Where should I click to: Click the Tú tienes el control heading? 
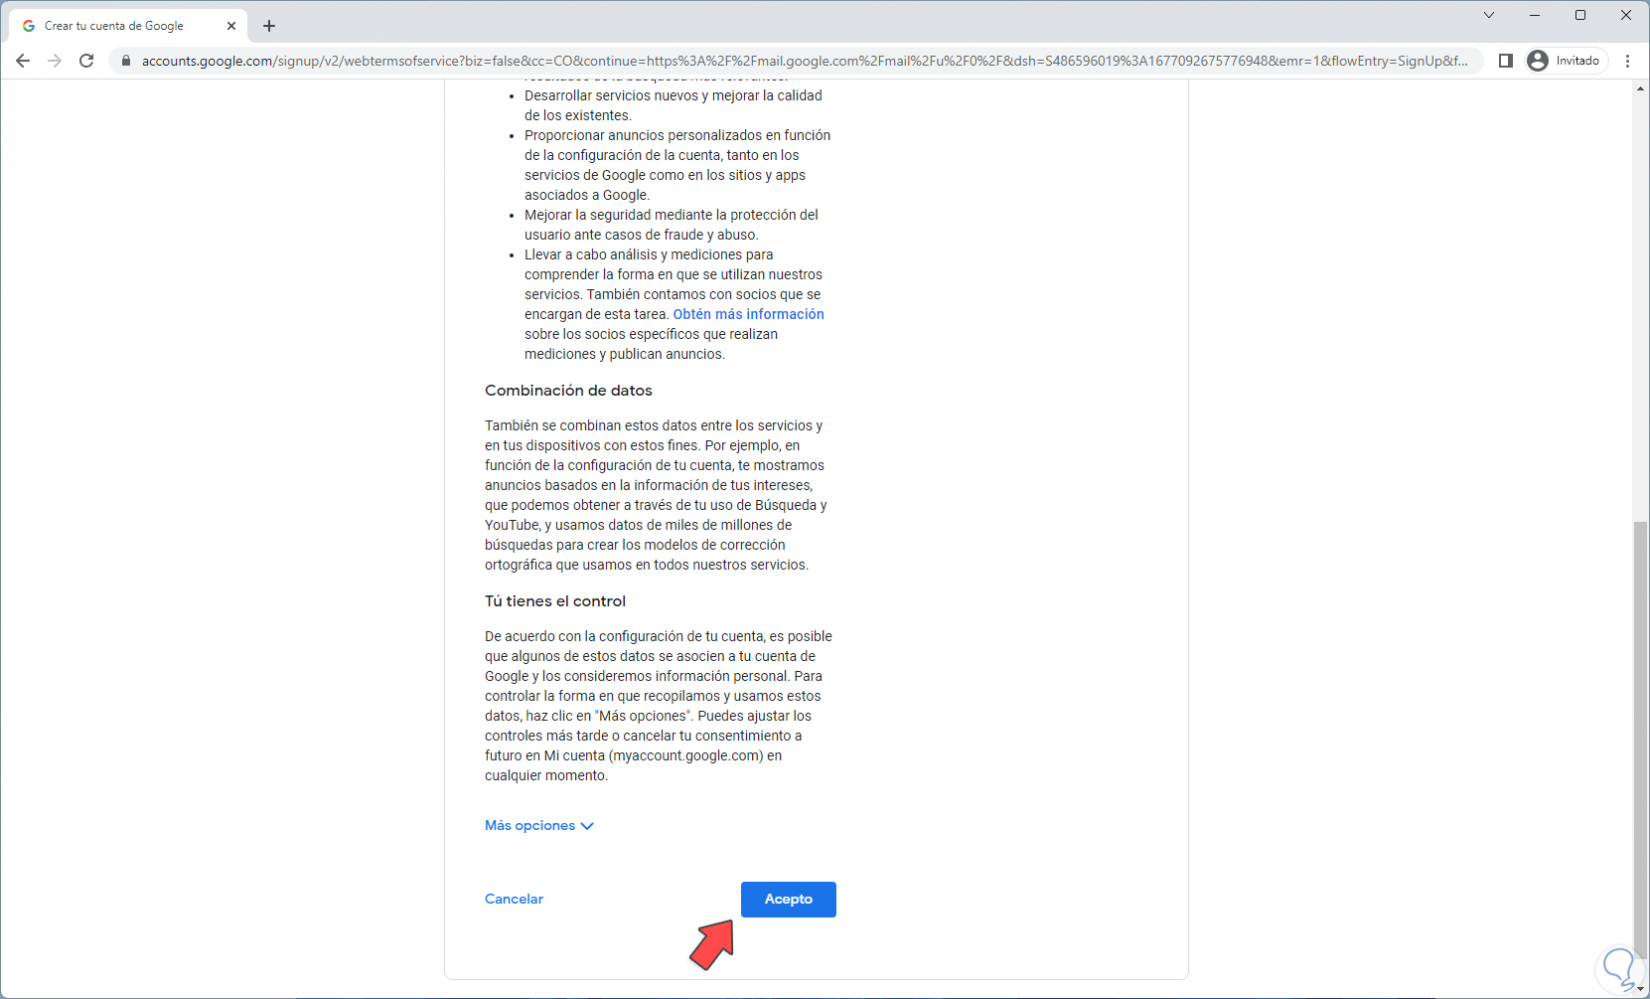pos(555,601)
